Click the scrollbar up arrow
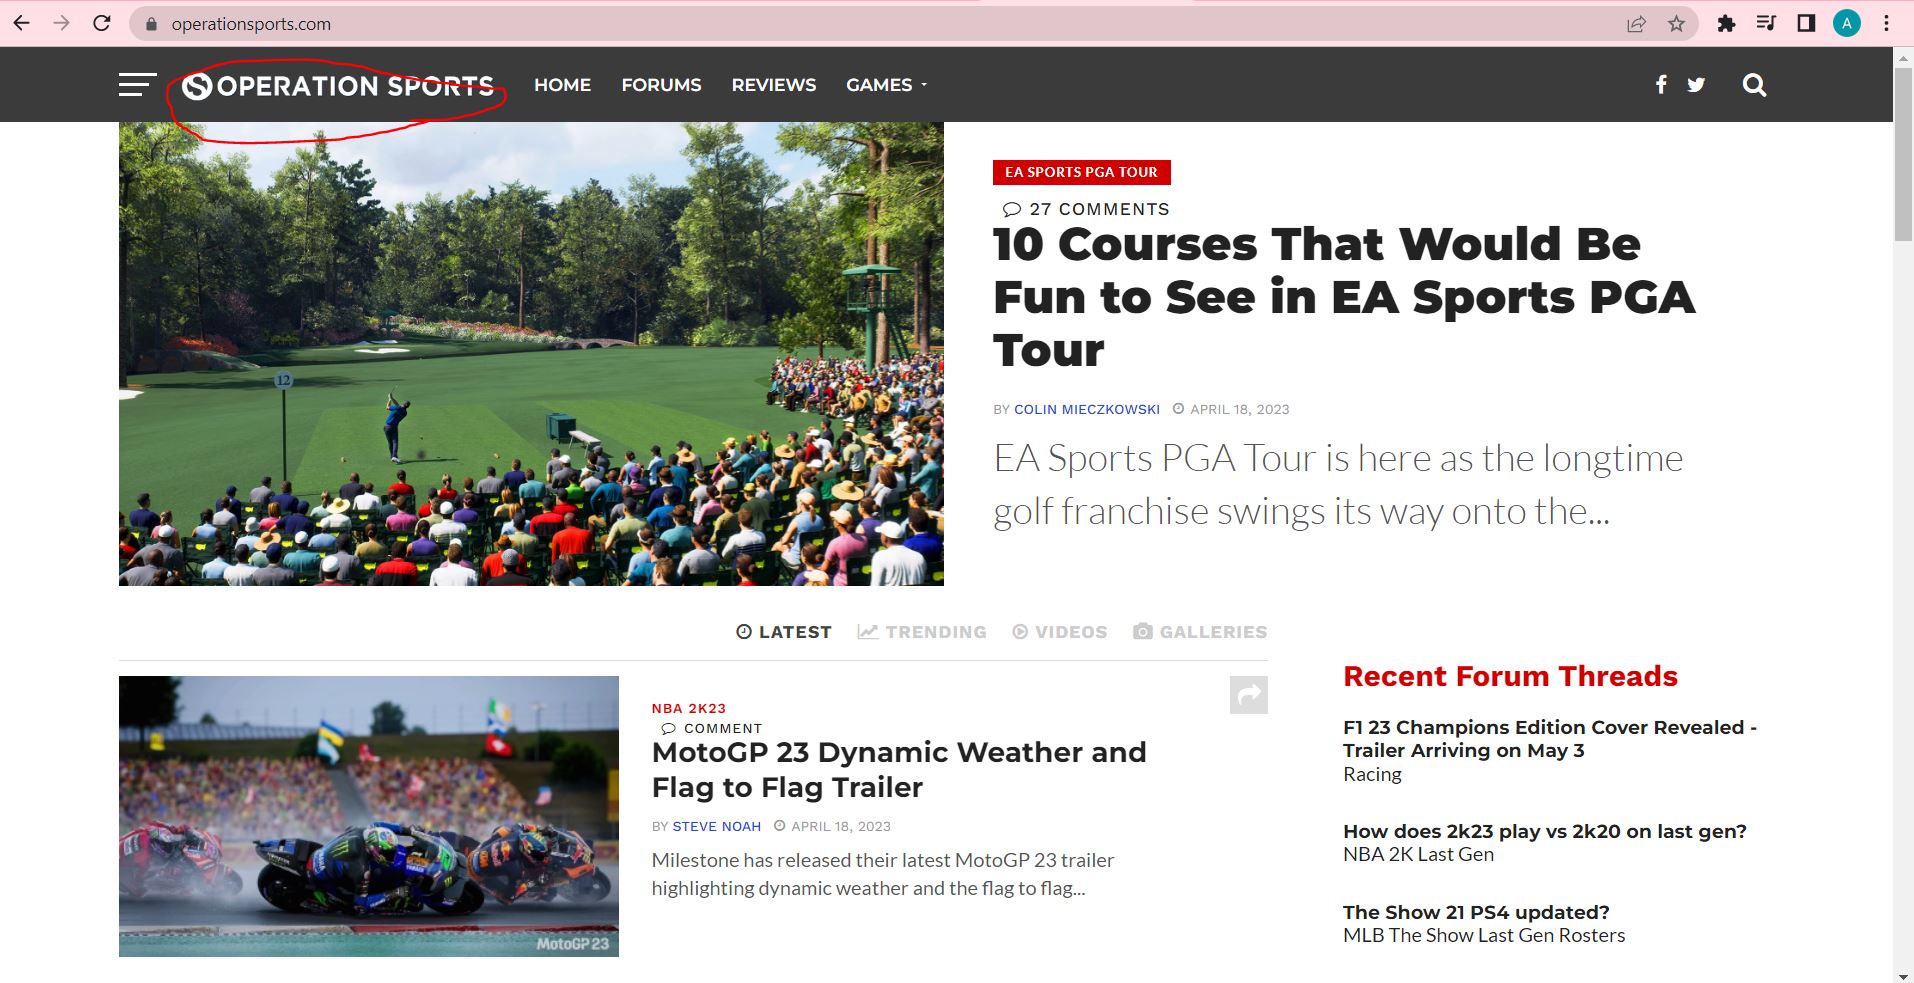 click(1903, 58)
